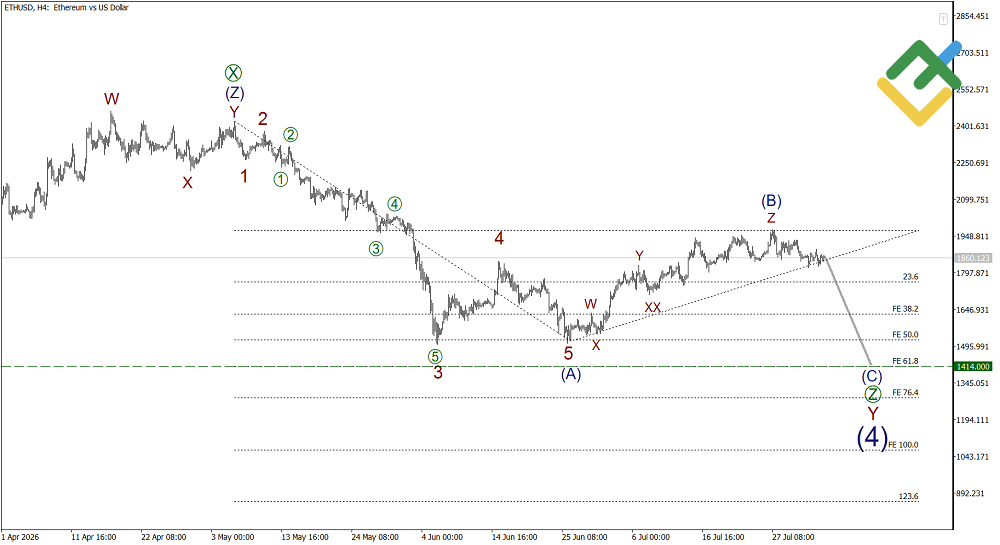Click the 1797.871 price axis value
Screen dimensions: 1000x545
[x=972, y=273]
